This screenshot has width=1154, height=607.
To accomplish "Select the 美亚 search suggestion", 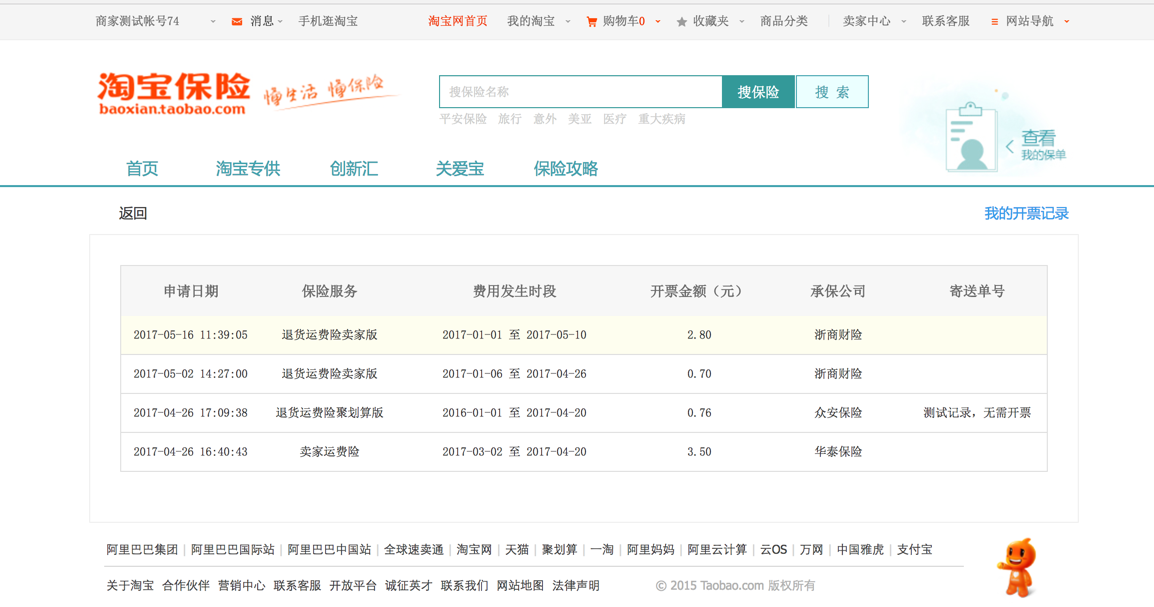I will (579, 118).
